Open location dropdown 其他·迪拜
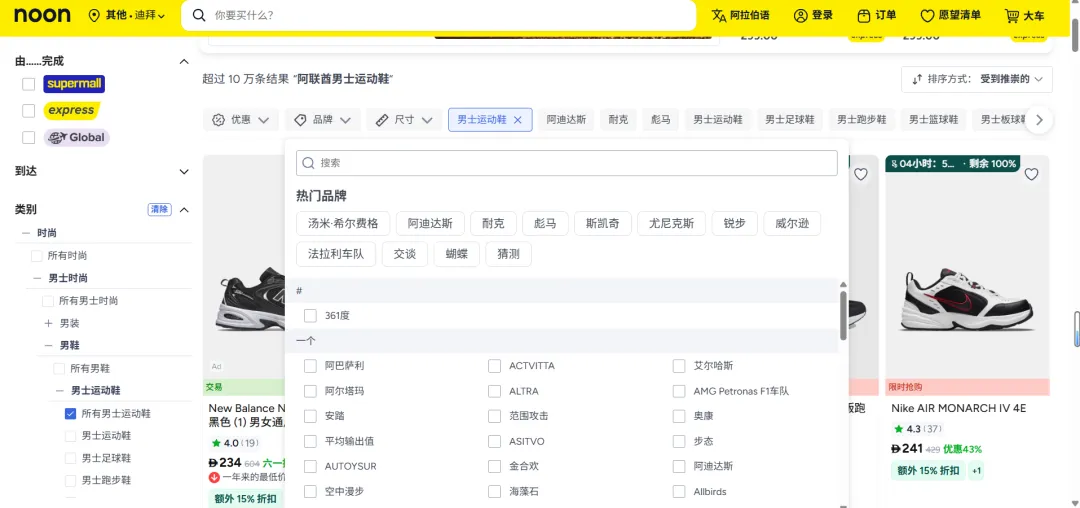Image resolution: width=1080 pixels, height=508 pixels. click(127, 15)
